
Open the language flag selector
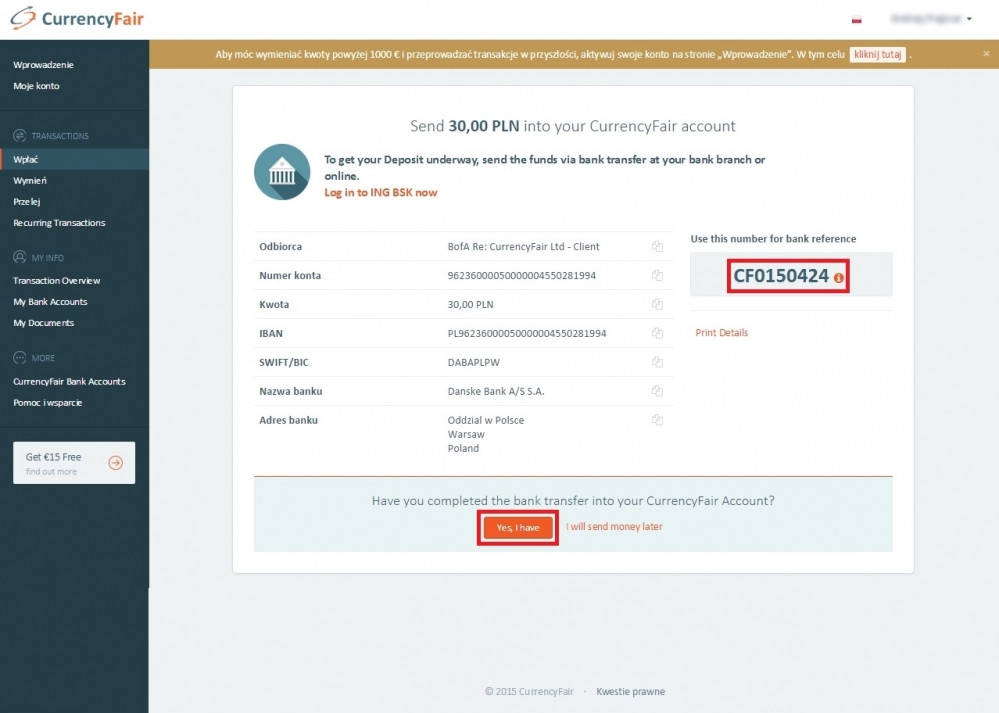(x=857, y=19)
